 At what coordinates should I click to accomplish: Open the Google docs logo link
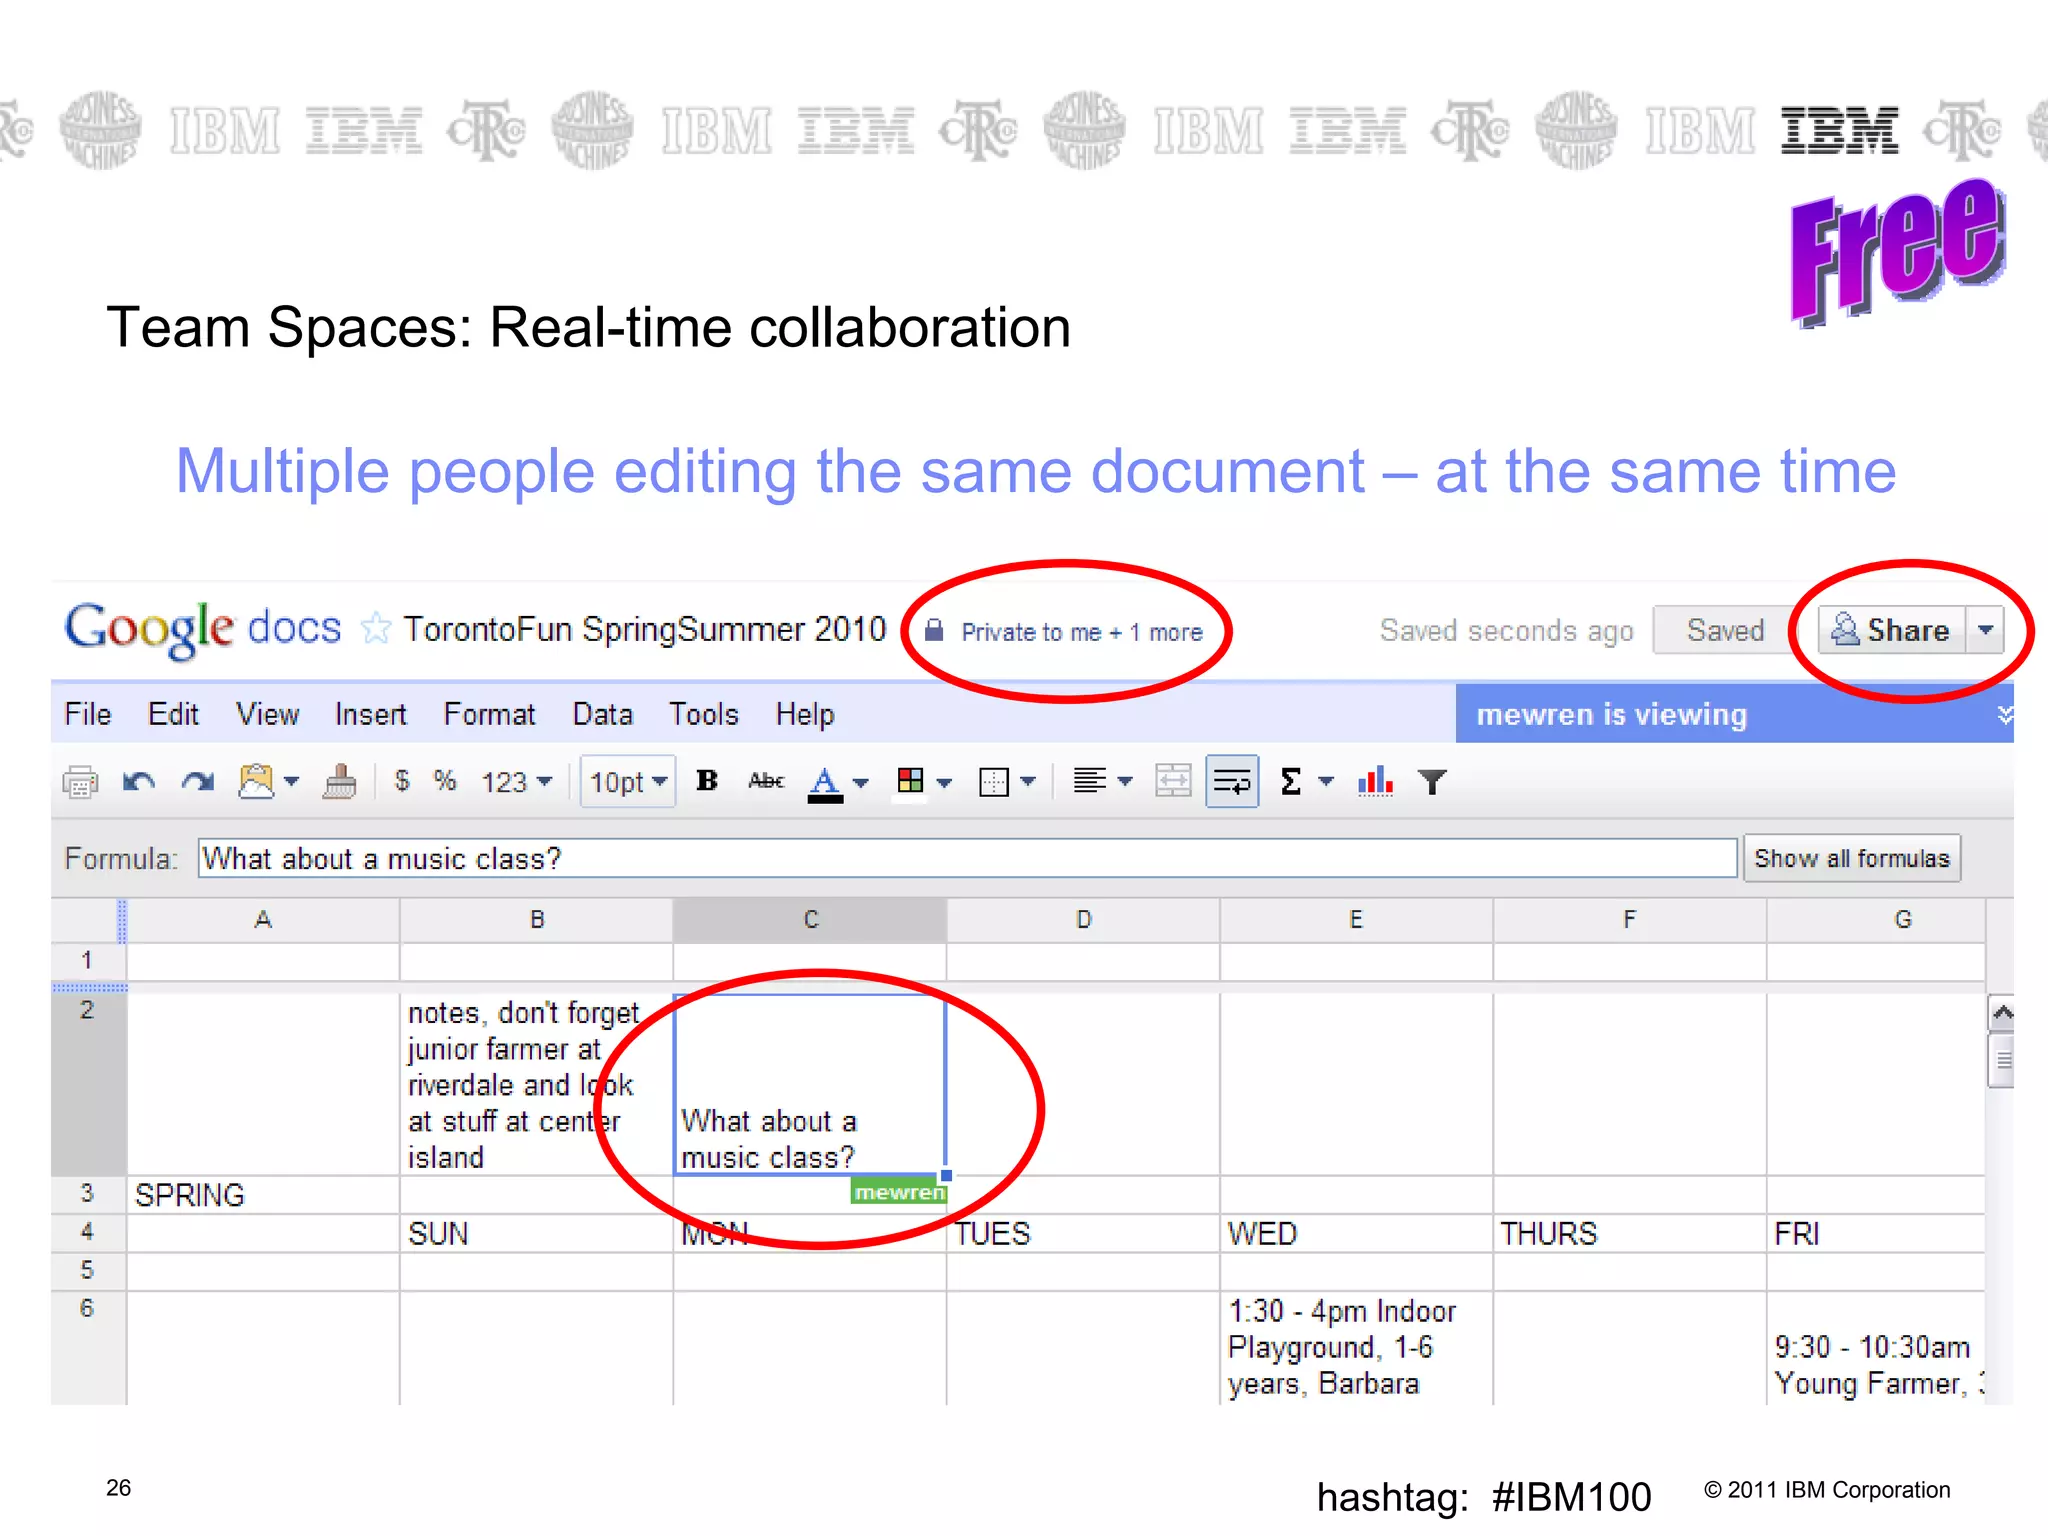(x=203, y=629)
